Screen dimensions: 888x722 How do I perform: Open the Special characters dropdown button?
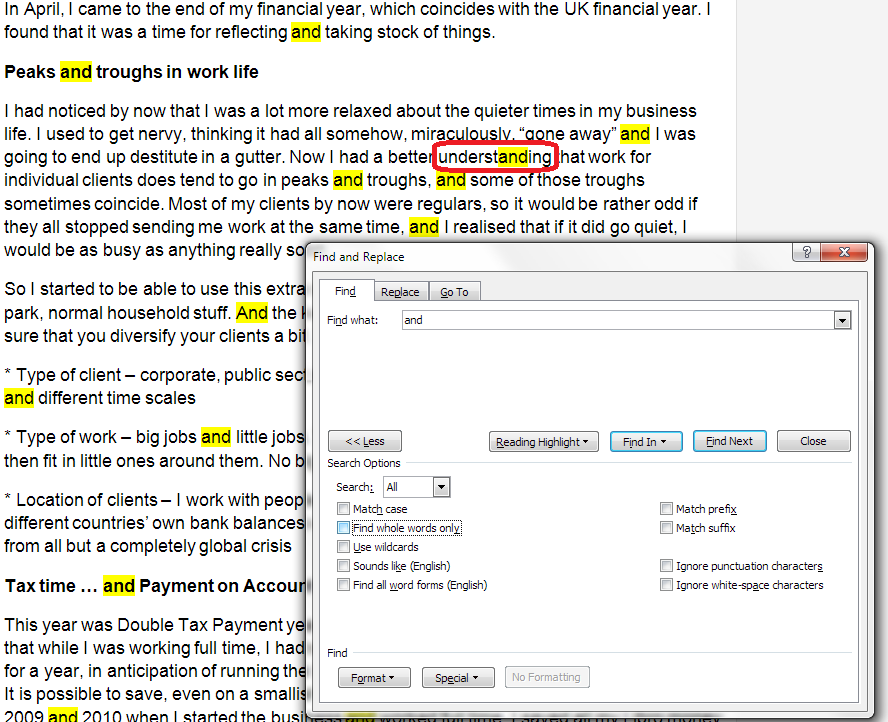tap(457, 677)
